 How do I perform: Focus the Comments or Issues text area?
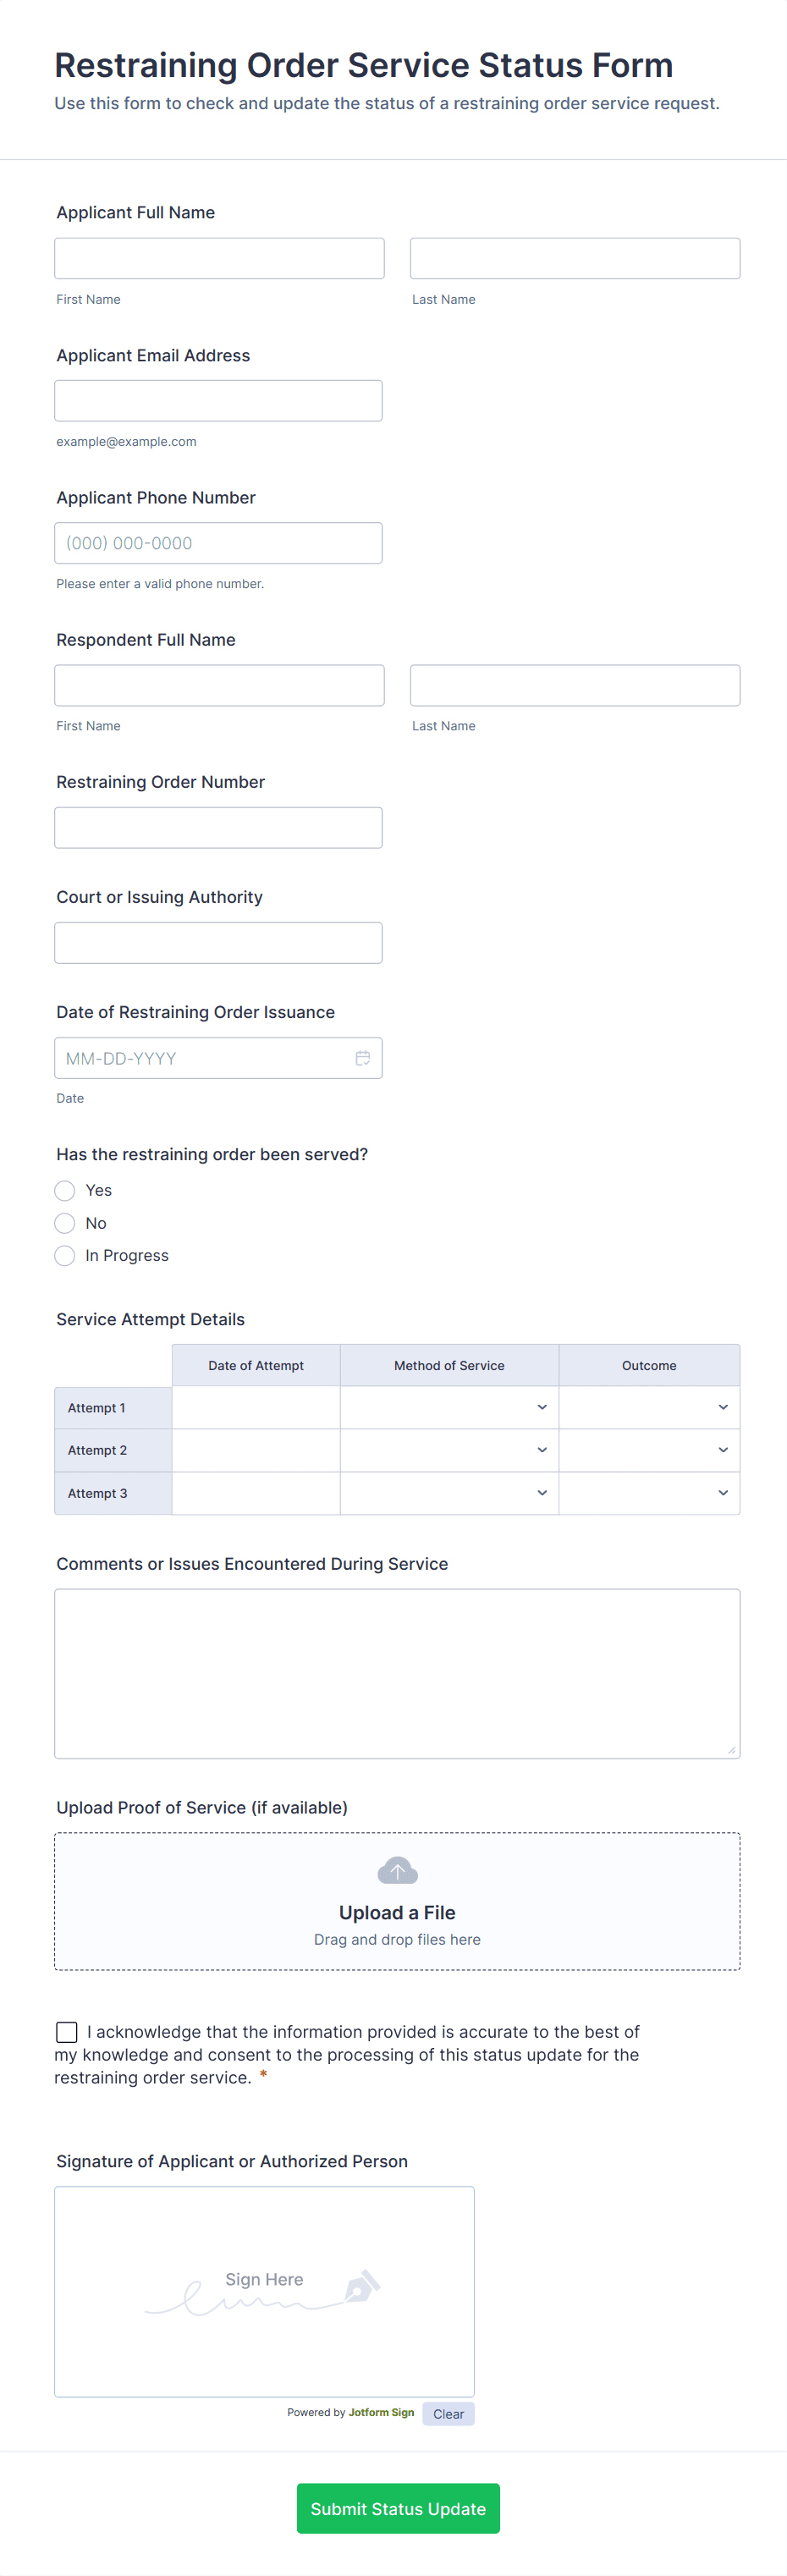(397, 1673)
